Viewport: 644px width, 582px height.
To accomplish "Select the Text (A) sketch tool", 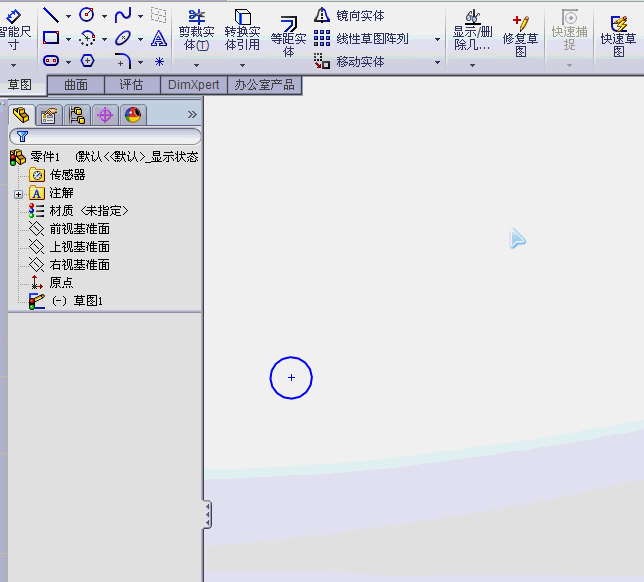I will (159, 38).
